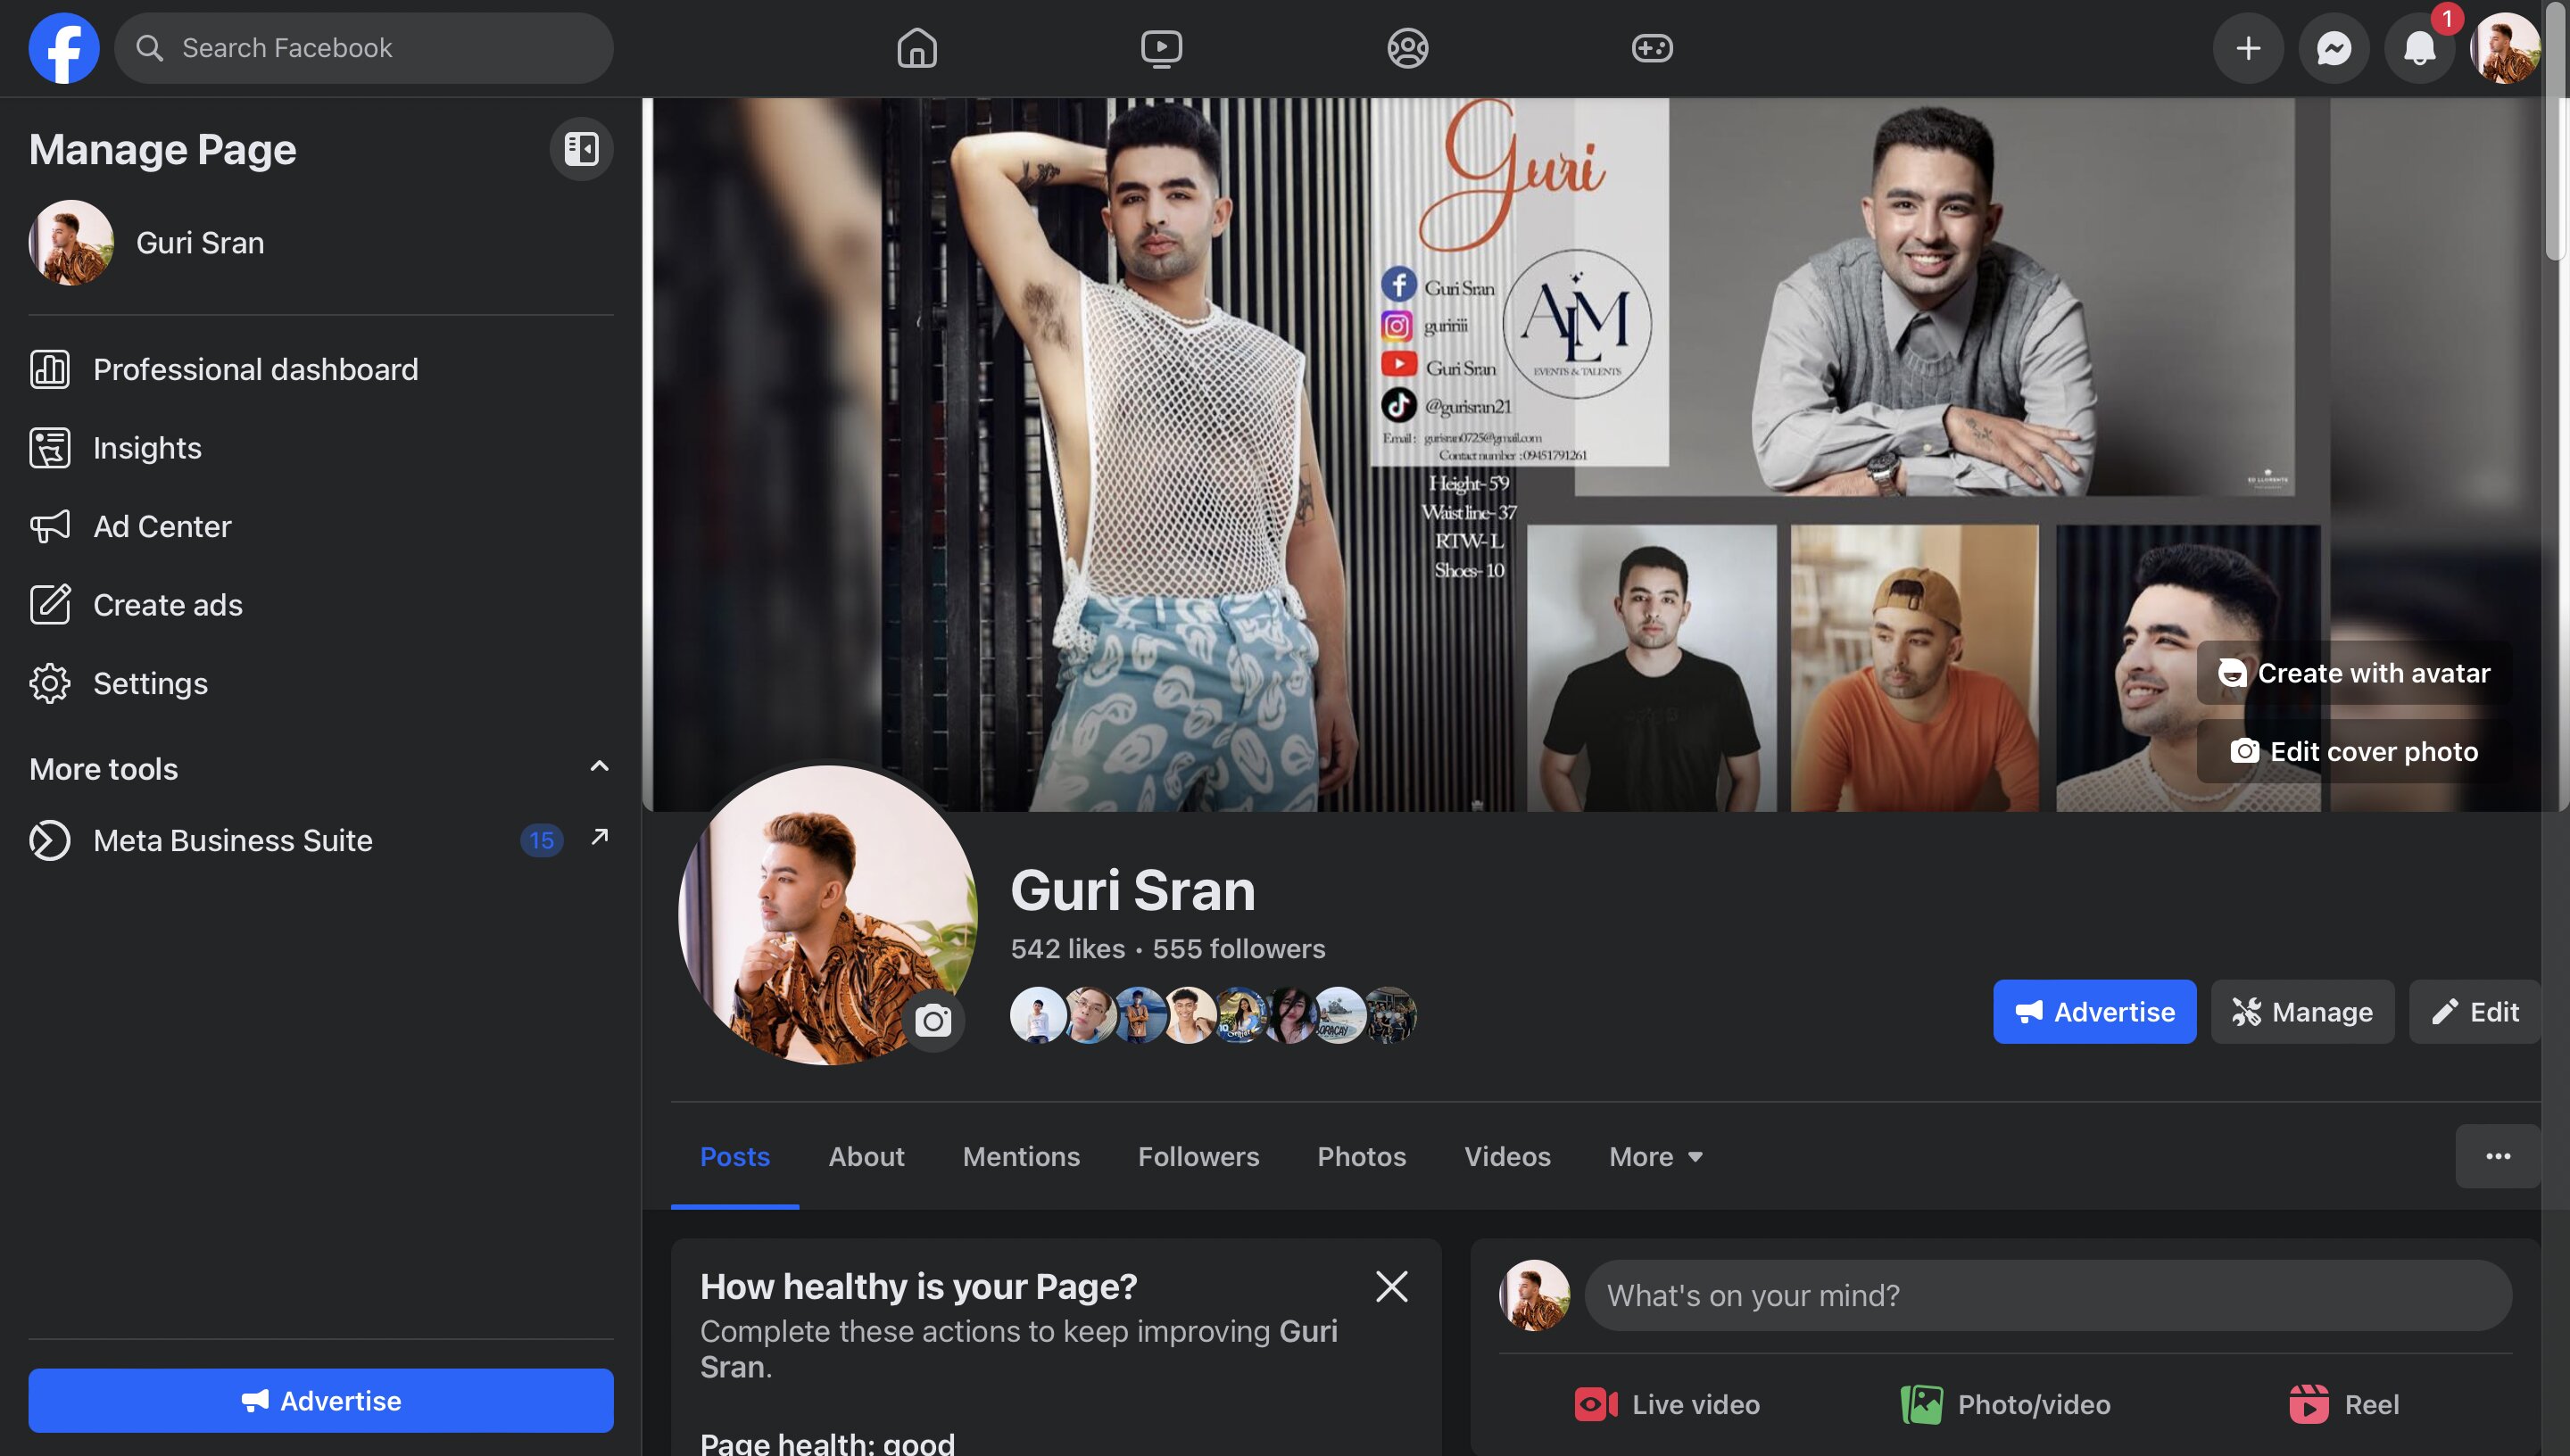Click the Search Facebook field

[364, 48]
